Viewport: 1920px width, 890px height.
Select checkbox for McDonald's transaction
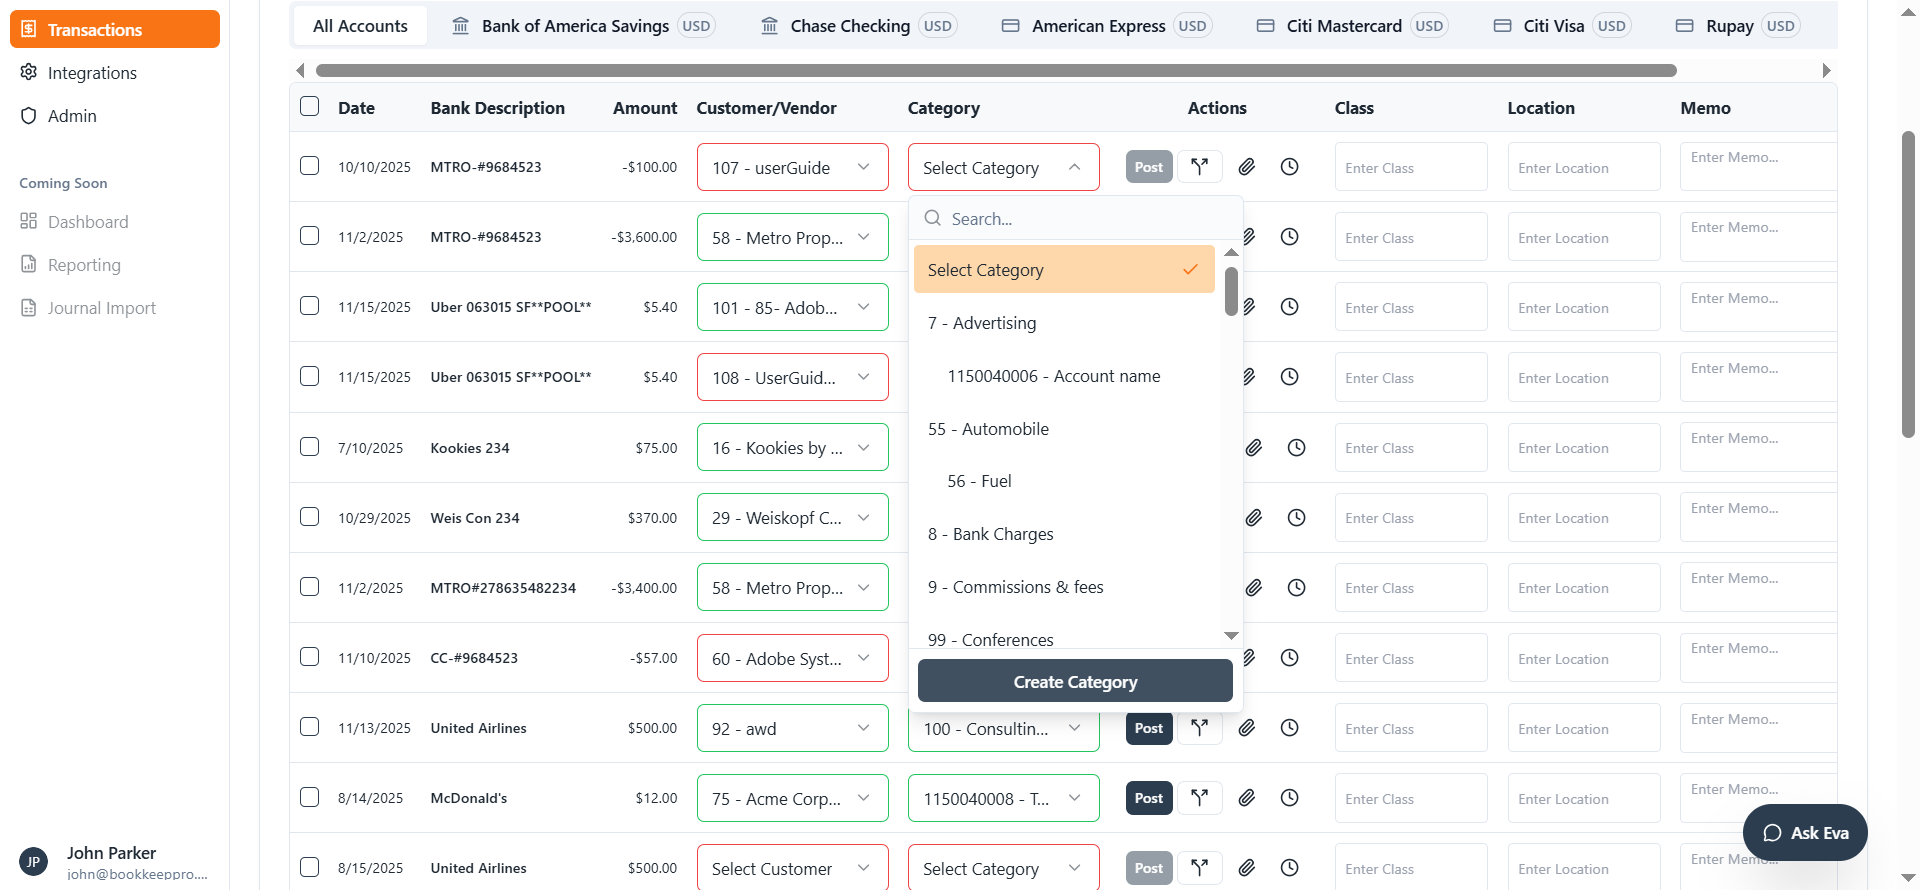click(310, 797)
